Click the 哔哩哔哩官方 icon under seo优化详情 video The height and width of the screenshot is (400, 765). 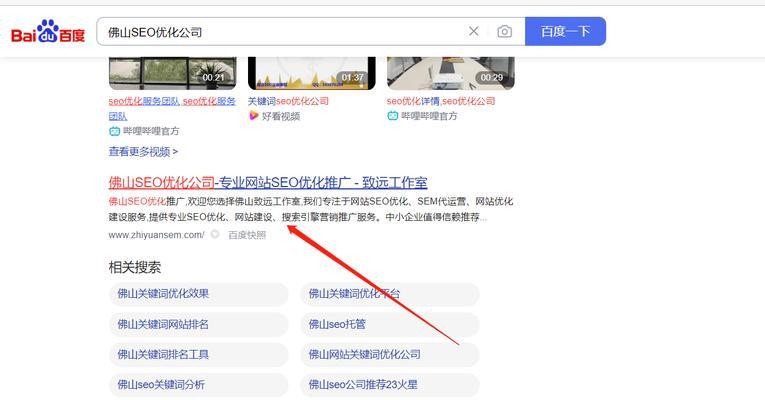click(x=393, y=116)
